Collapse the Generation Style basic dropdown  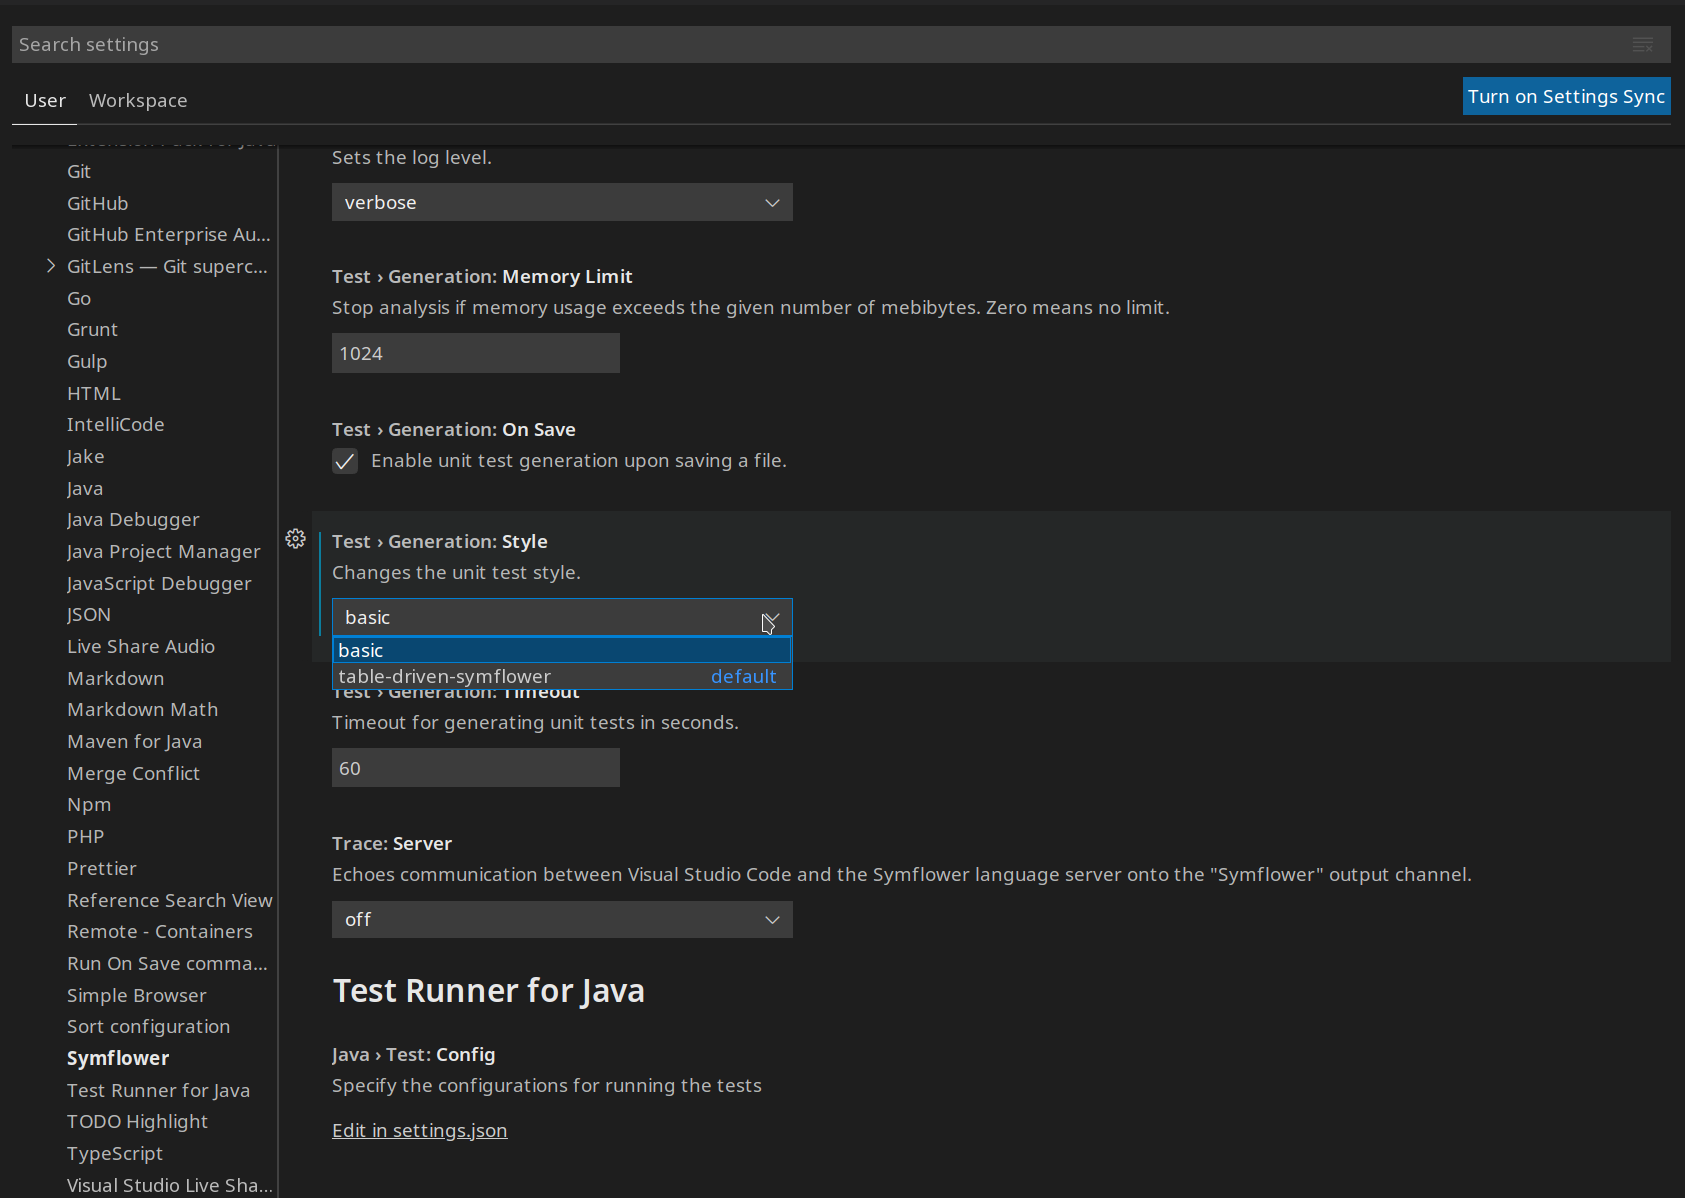562,618
